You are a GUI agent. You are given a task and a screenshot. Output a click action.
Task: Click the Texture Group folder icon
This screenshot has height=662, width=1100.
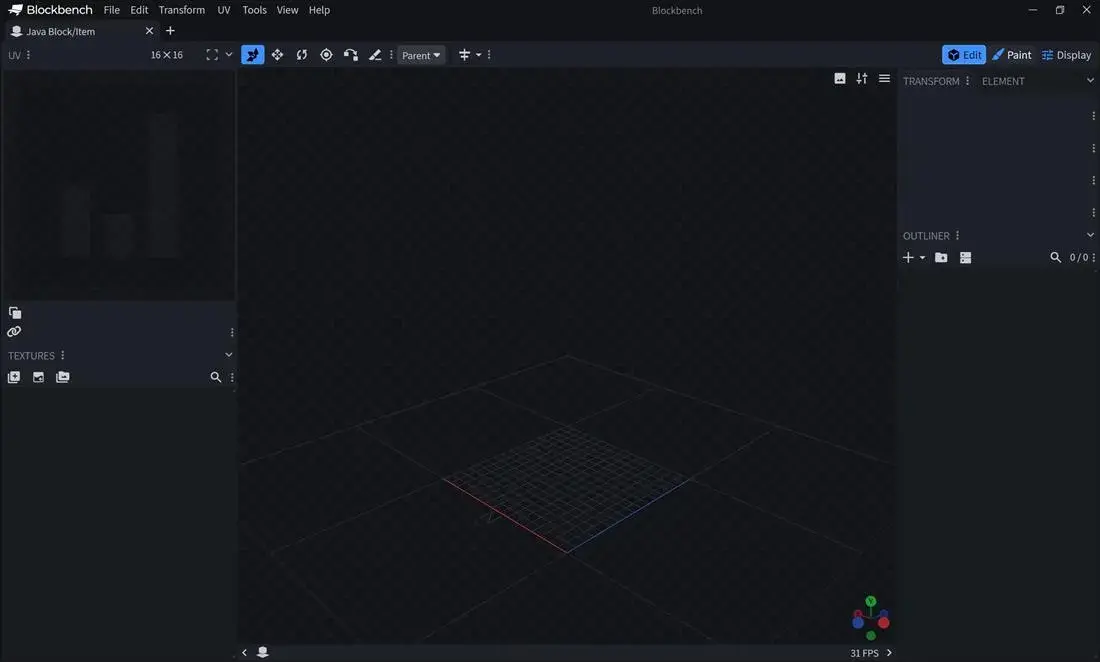tap(62, 377)
